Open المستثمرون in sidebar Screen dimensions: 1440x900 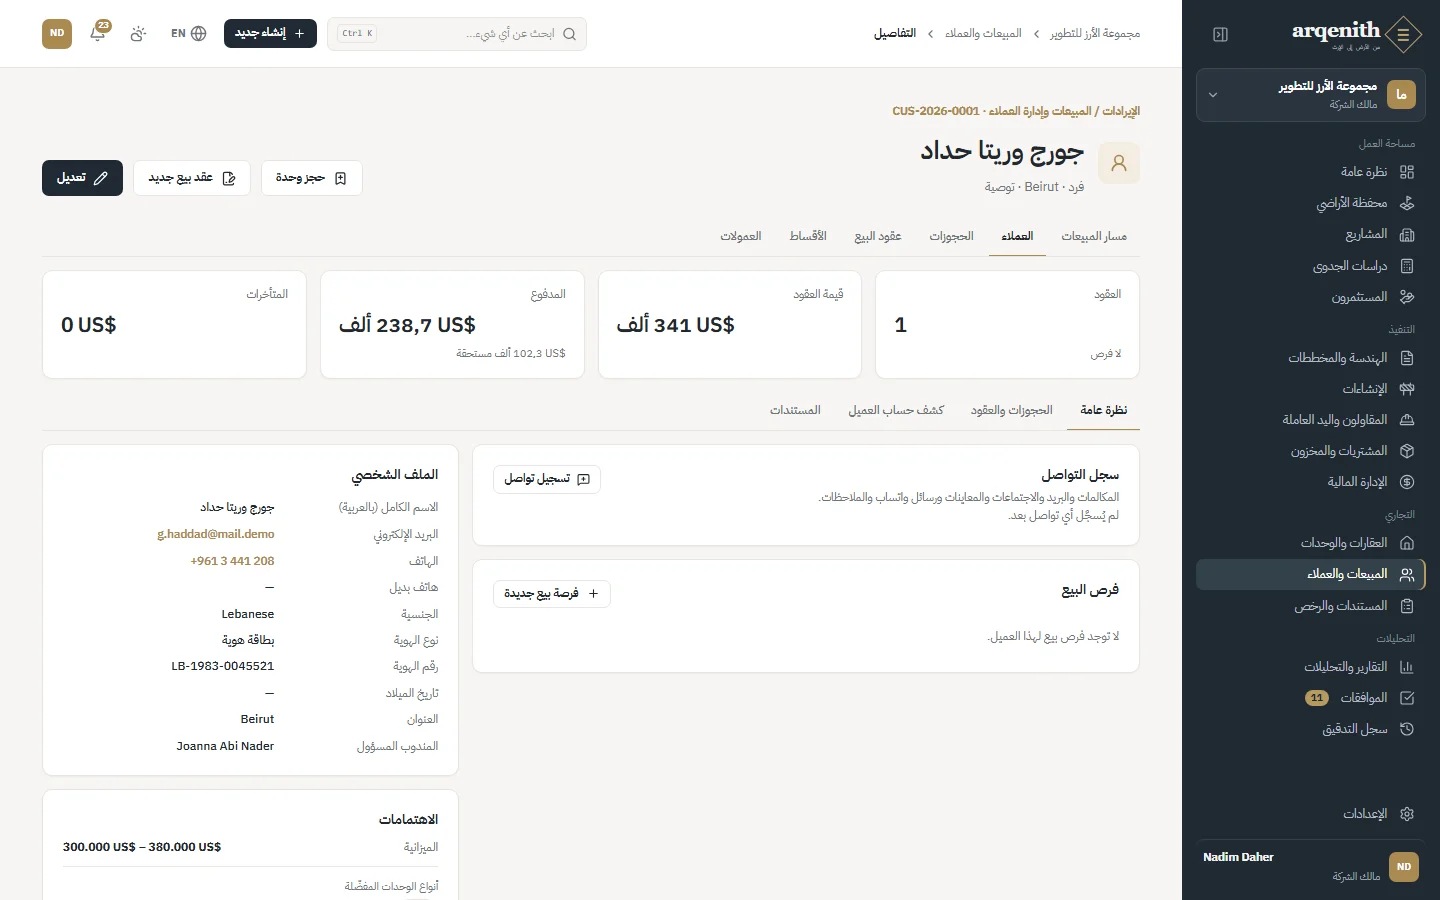1310,297
